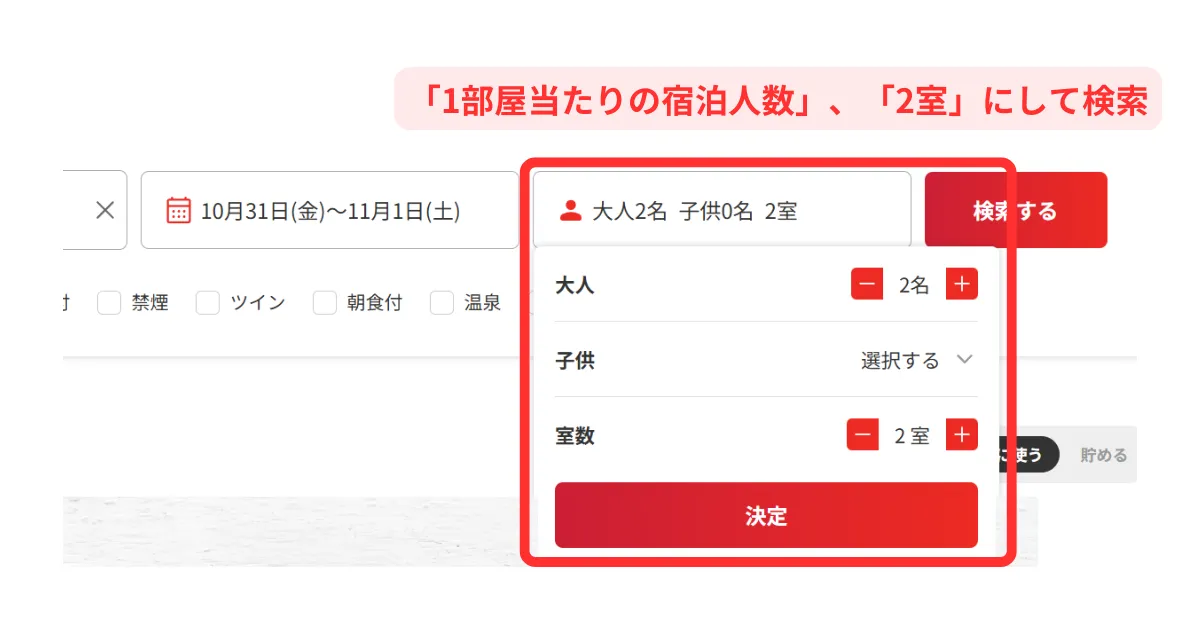Increase adult count with plus button
The height and width of the screenshot is (630, 1200).
click(962, 285)
